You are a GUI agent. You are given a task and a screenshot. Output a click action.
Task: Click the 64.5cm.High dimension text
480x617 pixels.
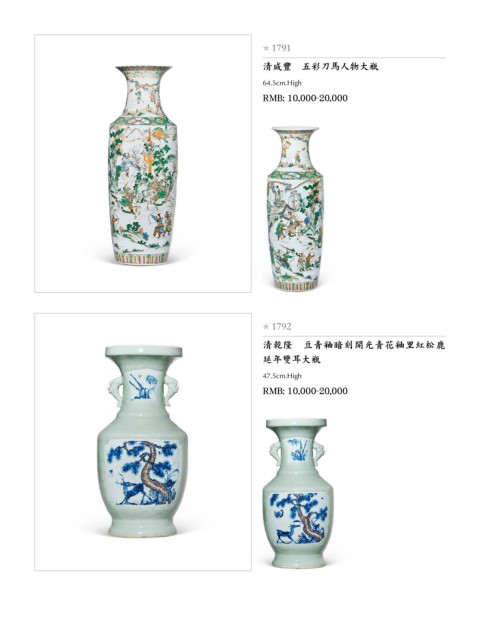pos(282,83)
